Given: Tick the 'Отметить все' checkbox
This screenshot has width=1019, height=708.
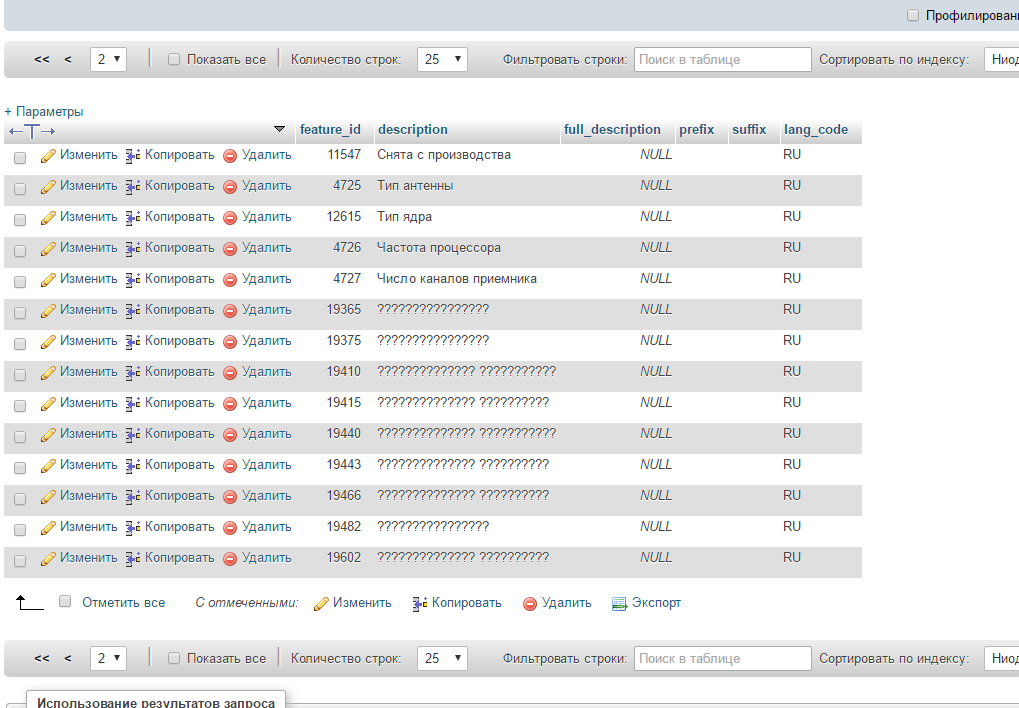Looking at the screenshot, I should (x=65, y=601).
